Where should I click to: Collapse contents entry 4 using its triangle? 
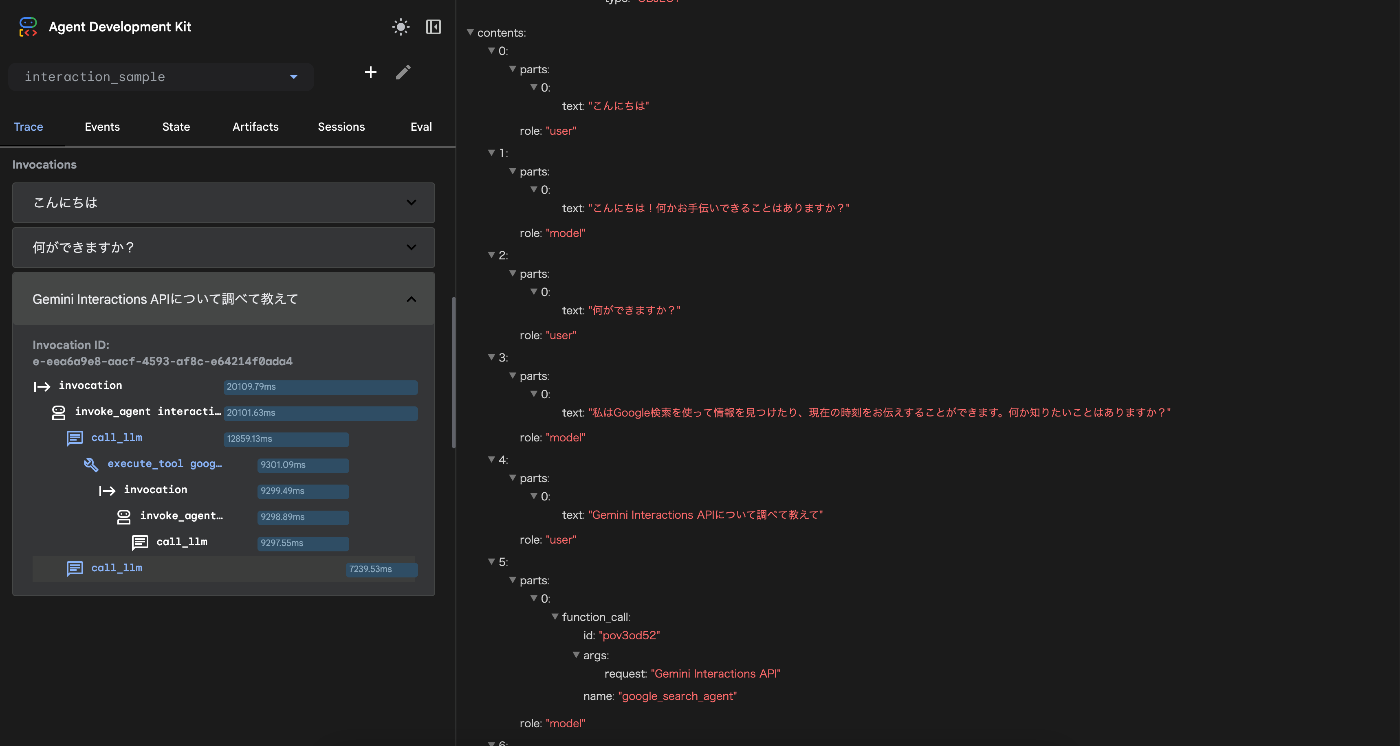491,460
